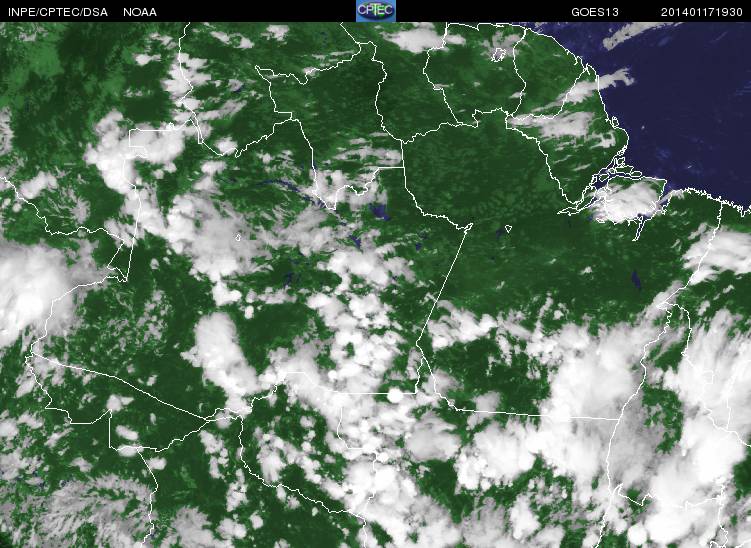Viewport: 751px width, 548px height.
Task: Click the GOES13 satellite label
Action: pos(595,12)
